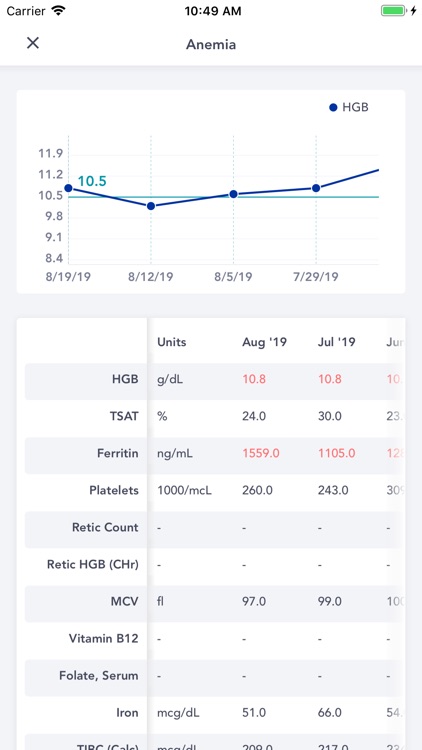
Task: Select the 8/12/19 data point on chart
Action: click(151, 206)
